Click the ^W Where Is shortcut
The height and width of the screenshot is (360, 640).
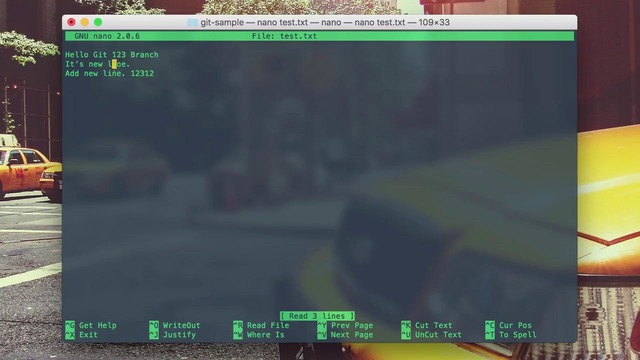[x=259, y=335]
